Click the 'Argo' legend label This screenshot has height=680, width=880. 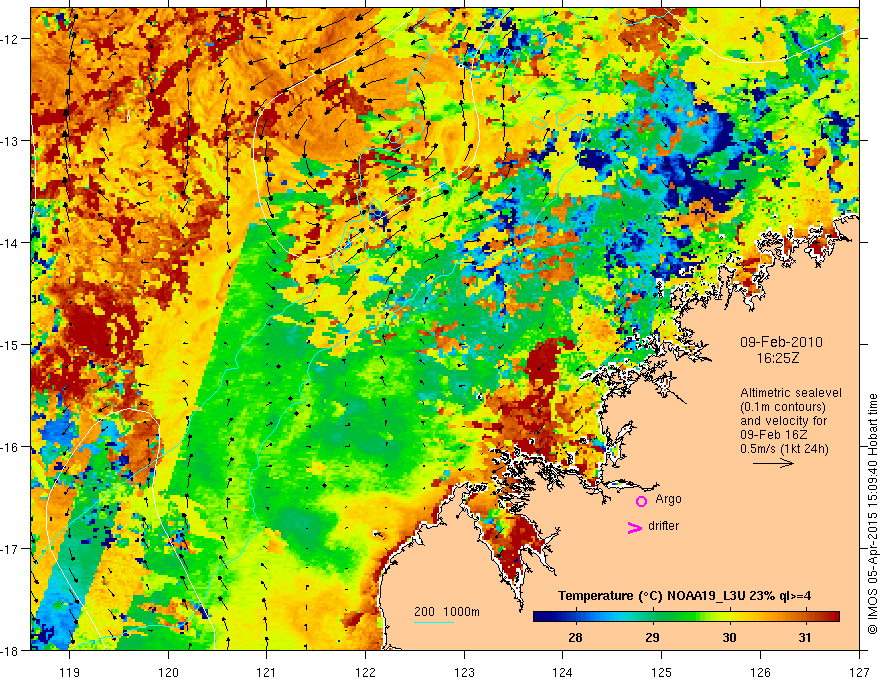coord(668,499)
